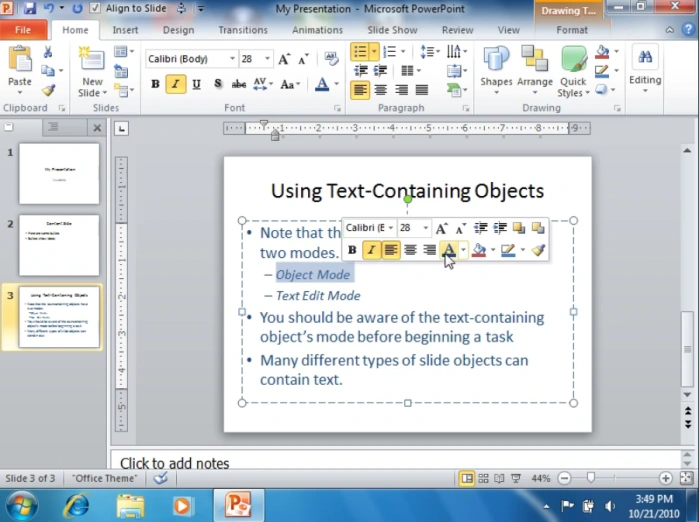Click Increase Font Size in ribbon
This screenshot has height=522, width=699.
[x=284, y=59]
